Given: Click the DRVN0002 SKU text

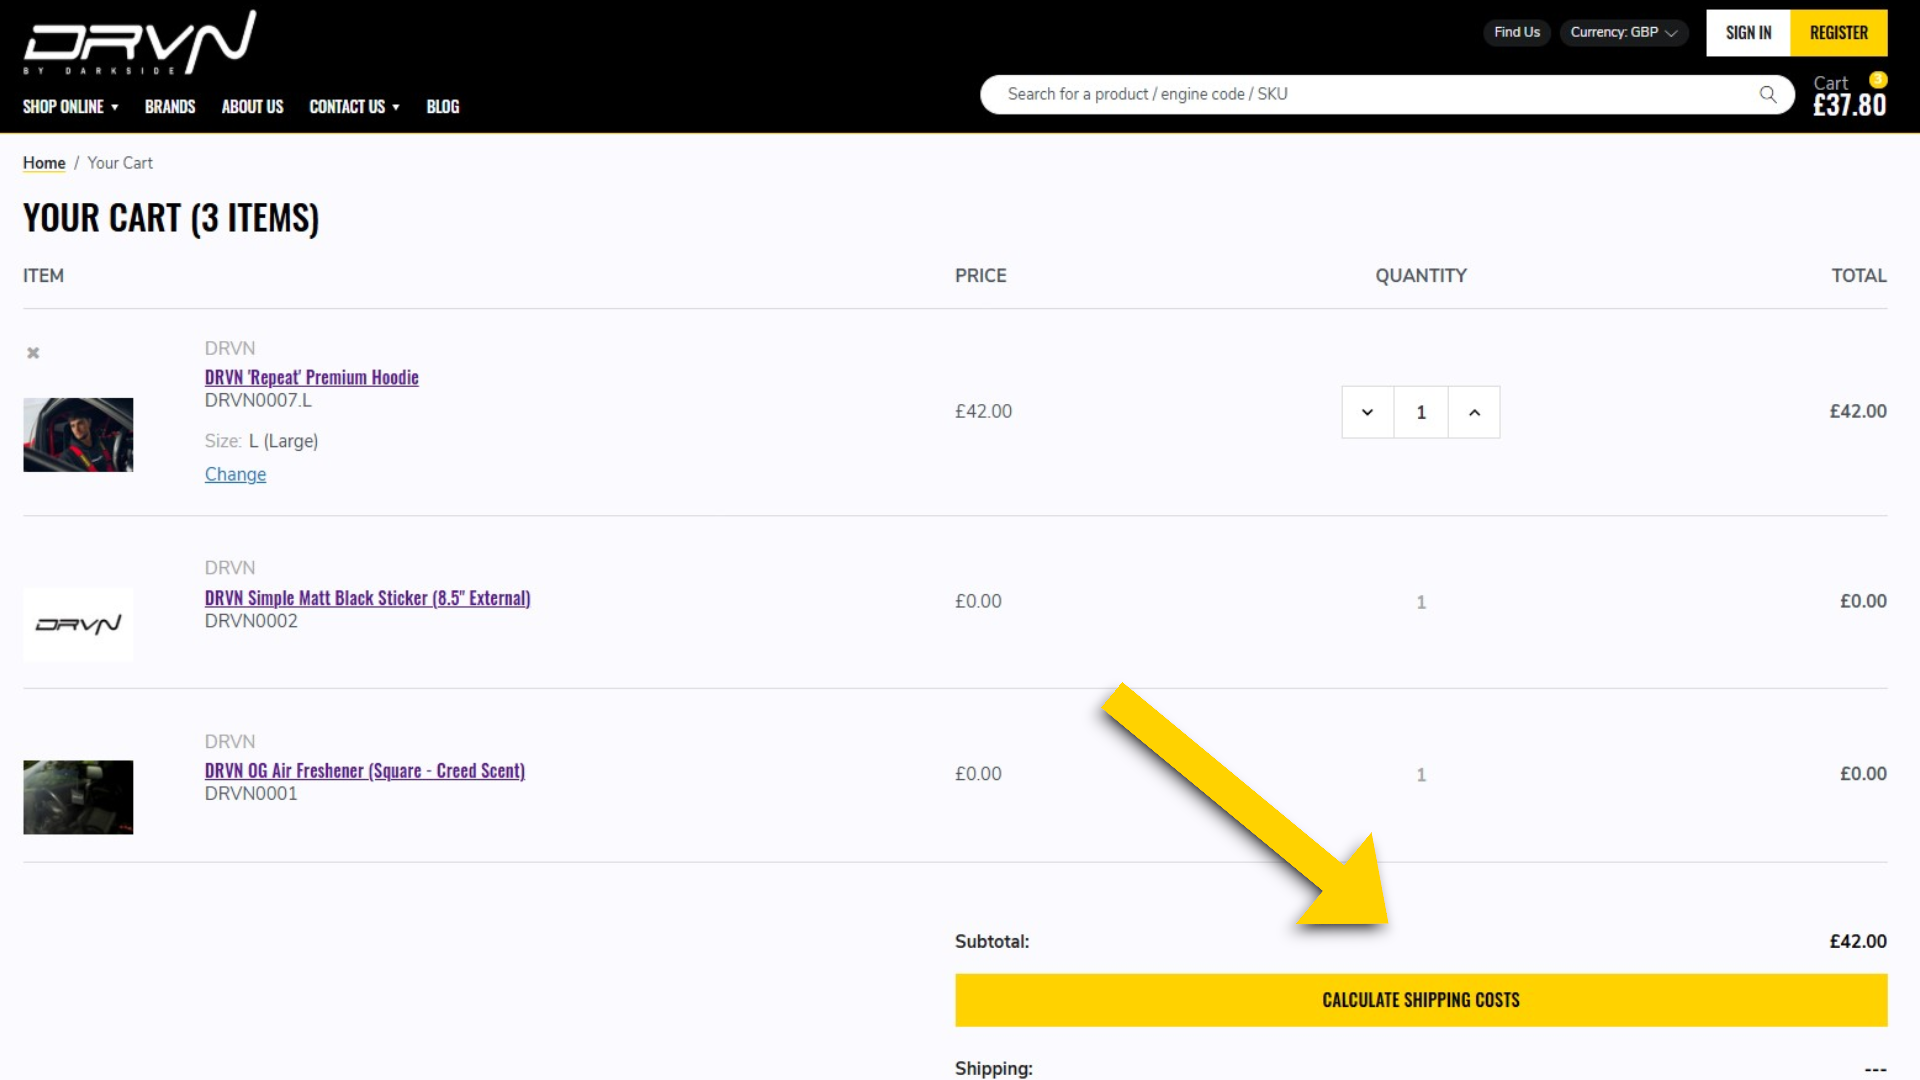Looking at the screenshot, I should pos(251,621).
